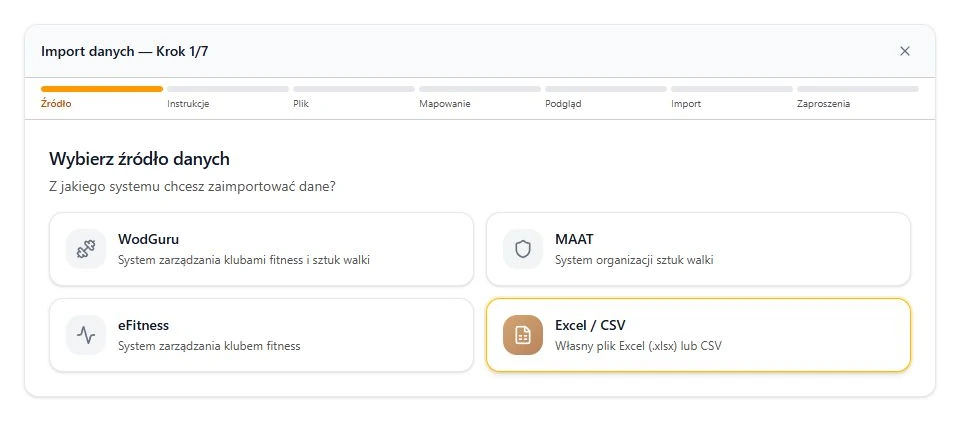Click "Własny plik Excel (.xlsx) lub CSV" text
Screen dimensions: 960x421
[638, 346]
